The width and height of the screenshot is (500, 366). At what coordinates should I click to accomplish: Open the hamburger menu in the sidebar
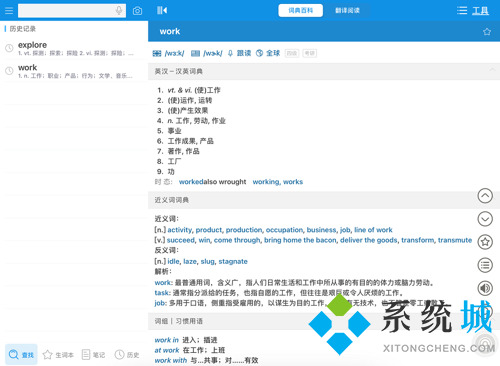pos(9,11)
